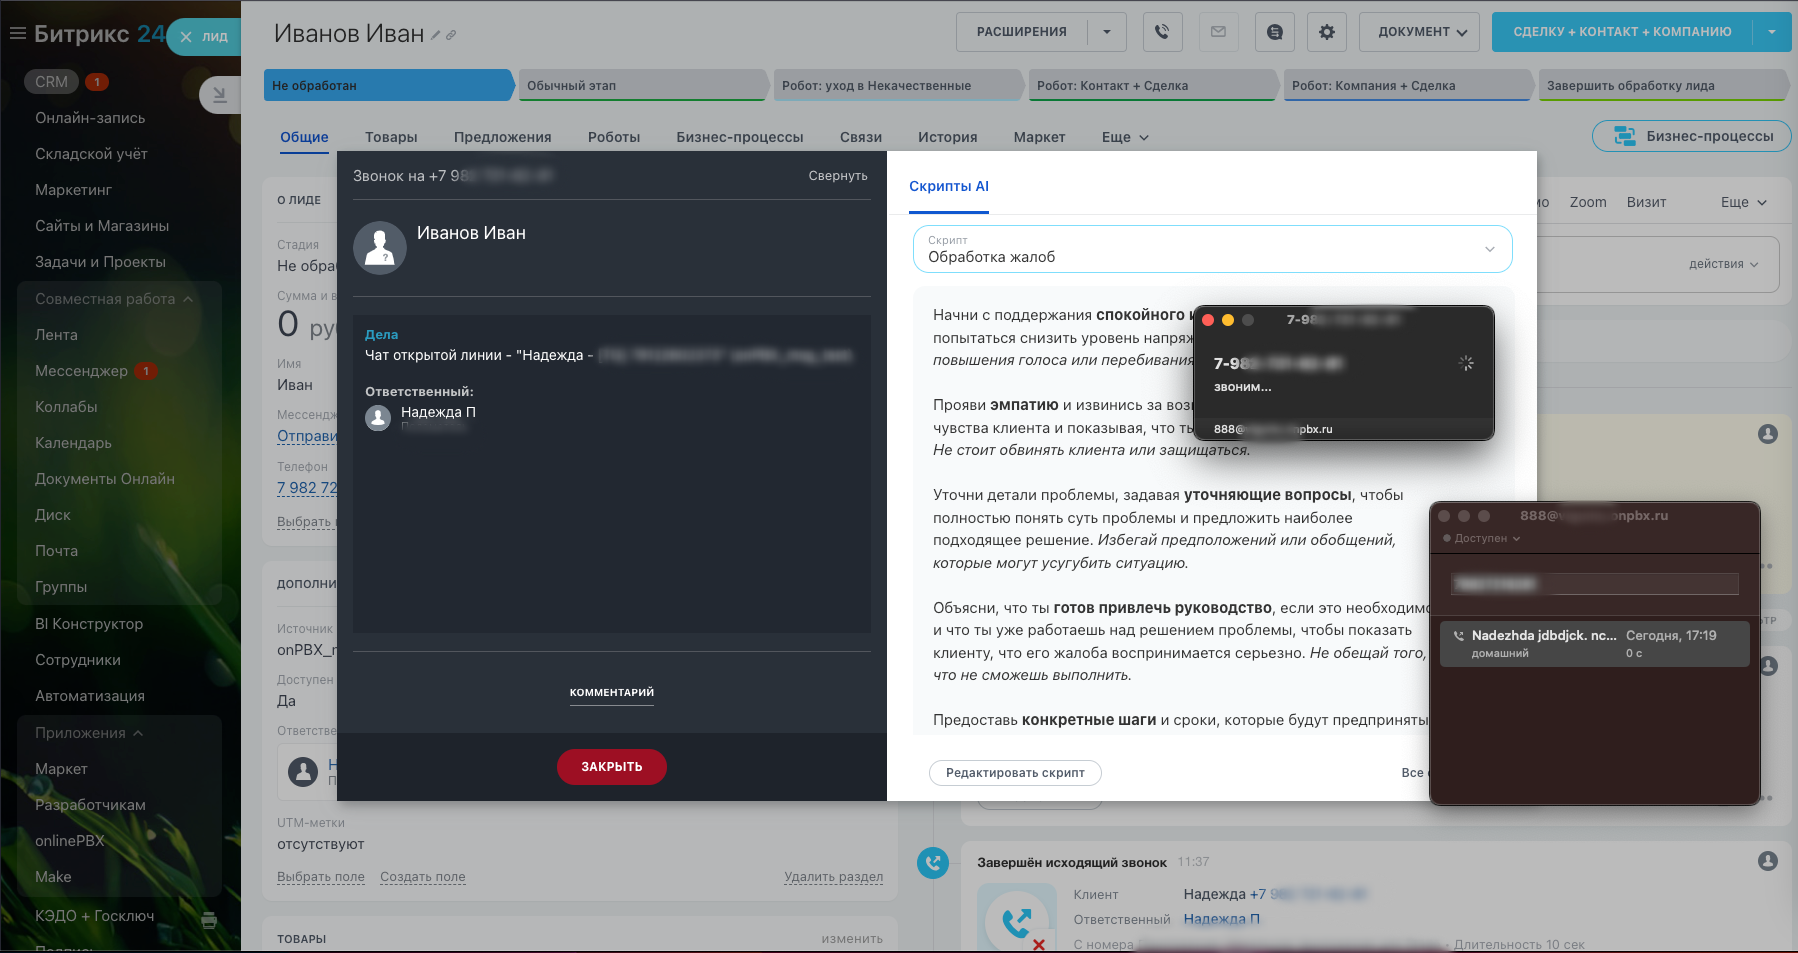The width and height of the screenshot is (1798, 953).
Task: Open BI Конструктор in sidebar
Action: click(89, 624)
